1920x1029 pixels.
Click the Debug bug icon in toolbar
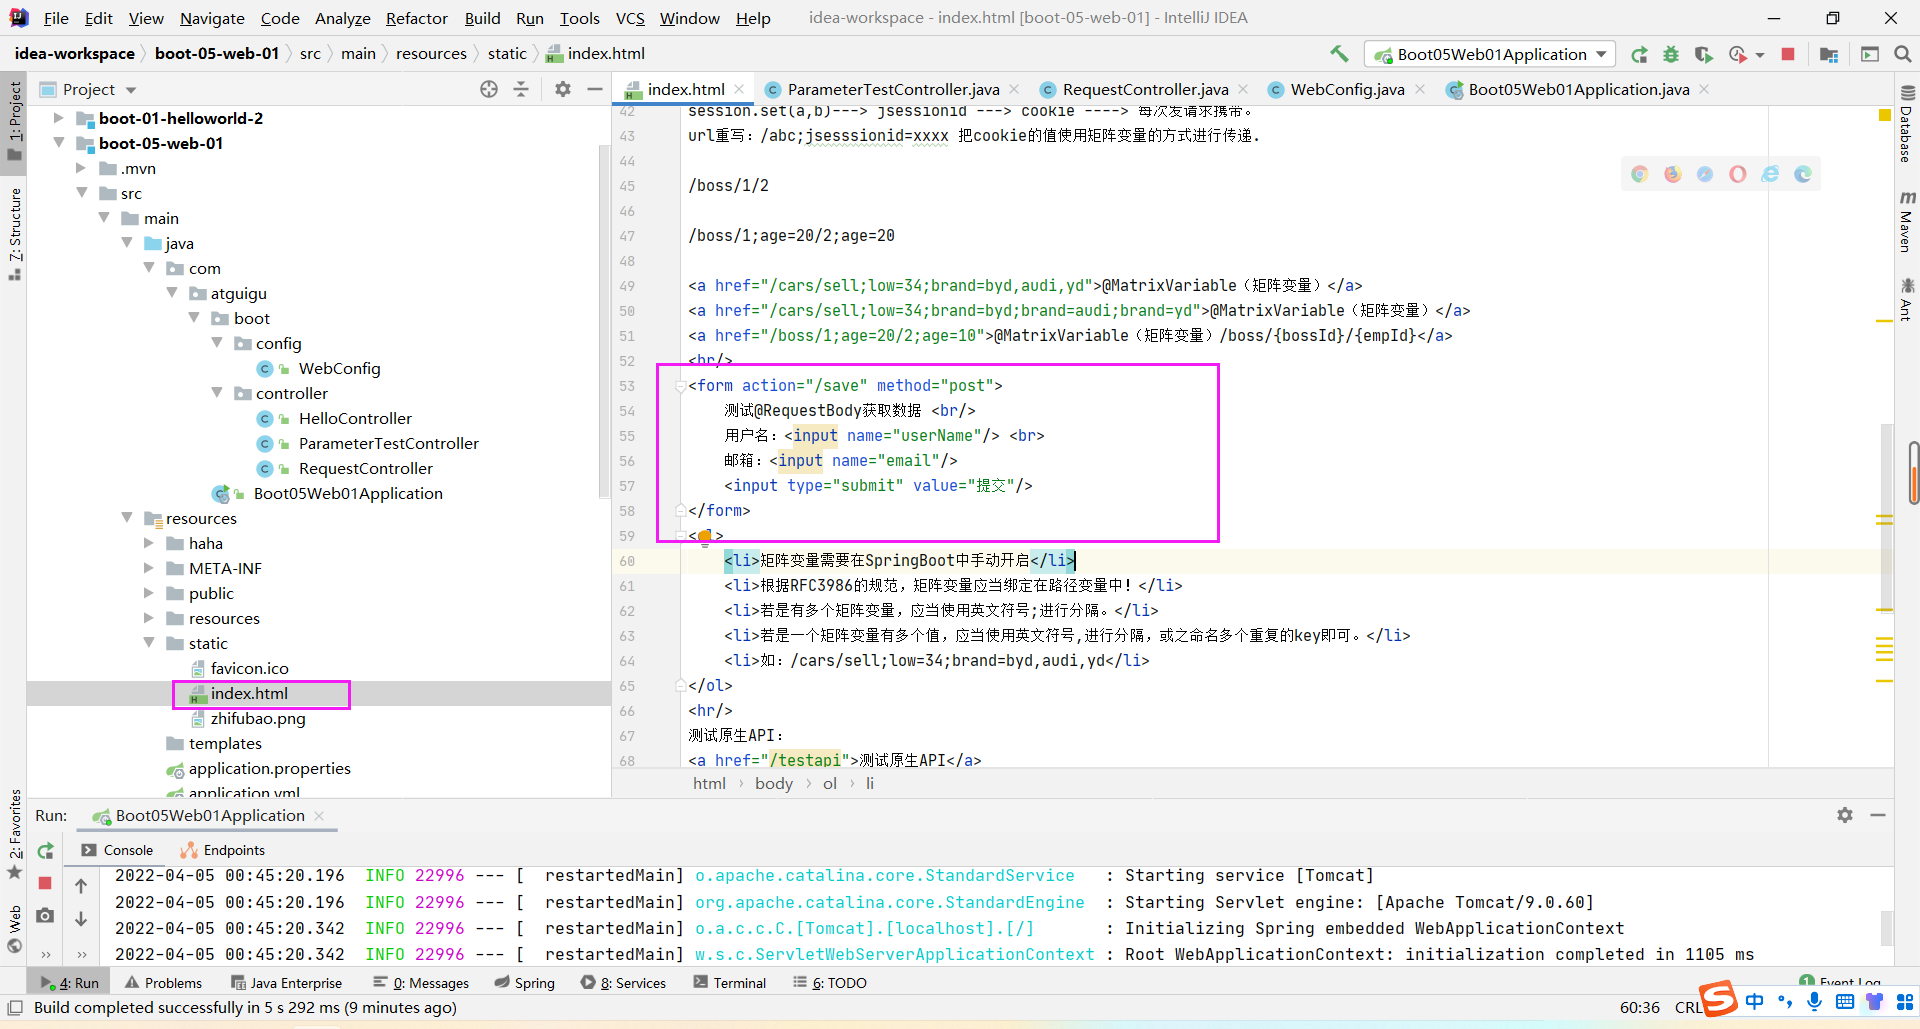click(x=1670, y=54)
